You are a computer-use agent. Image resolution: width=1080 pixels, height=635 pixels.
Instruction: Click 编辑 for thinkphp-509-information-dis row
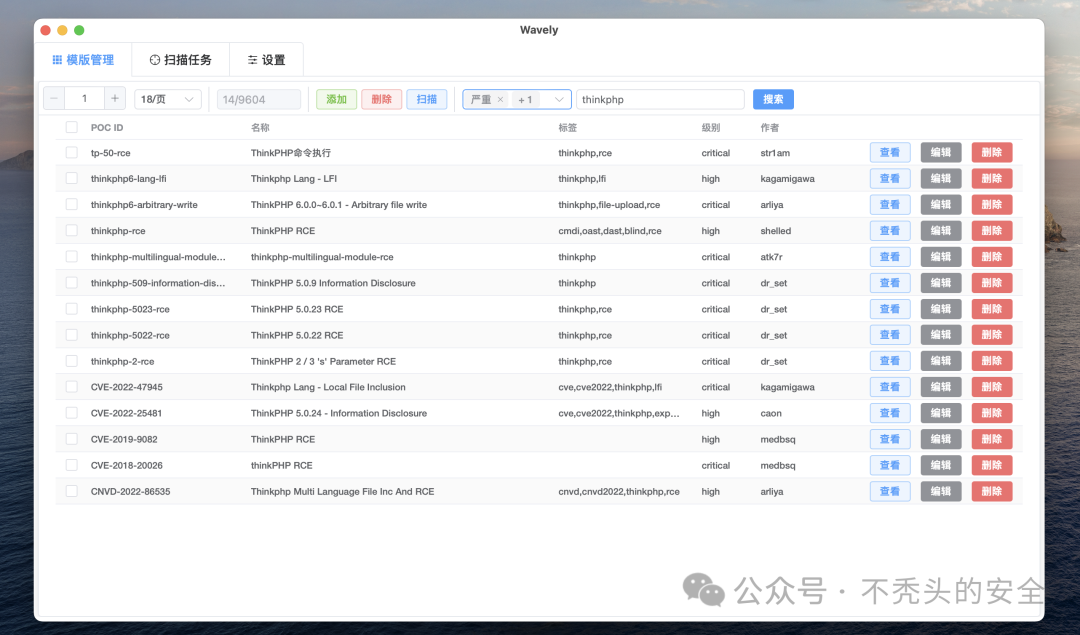941,283
